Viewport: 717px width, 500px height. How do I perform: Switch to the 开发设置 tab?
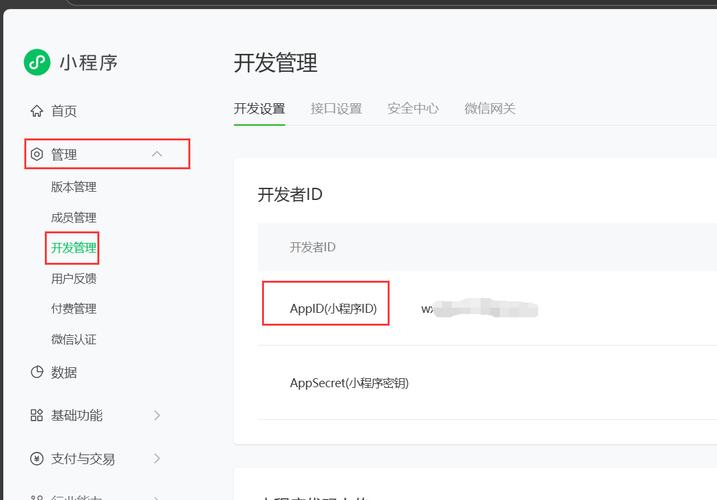coord(259,108)
